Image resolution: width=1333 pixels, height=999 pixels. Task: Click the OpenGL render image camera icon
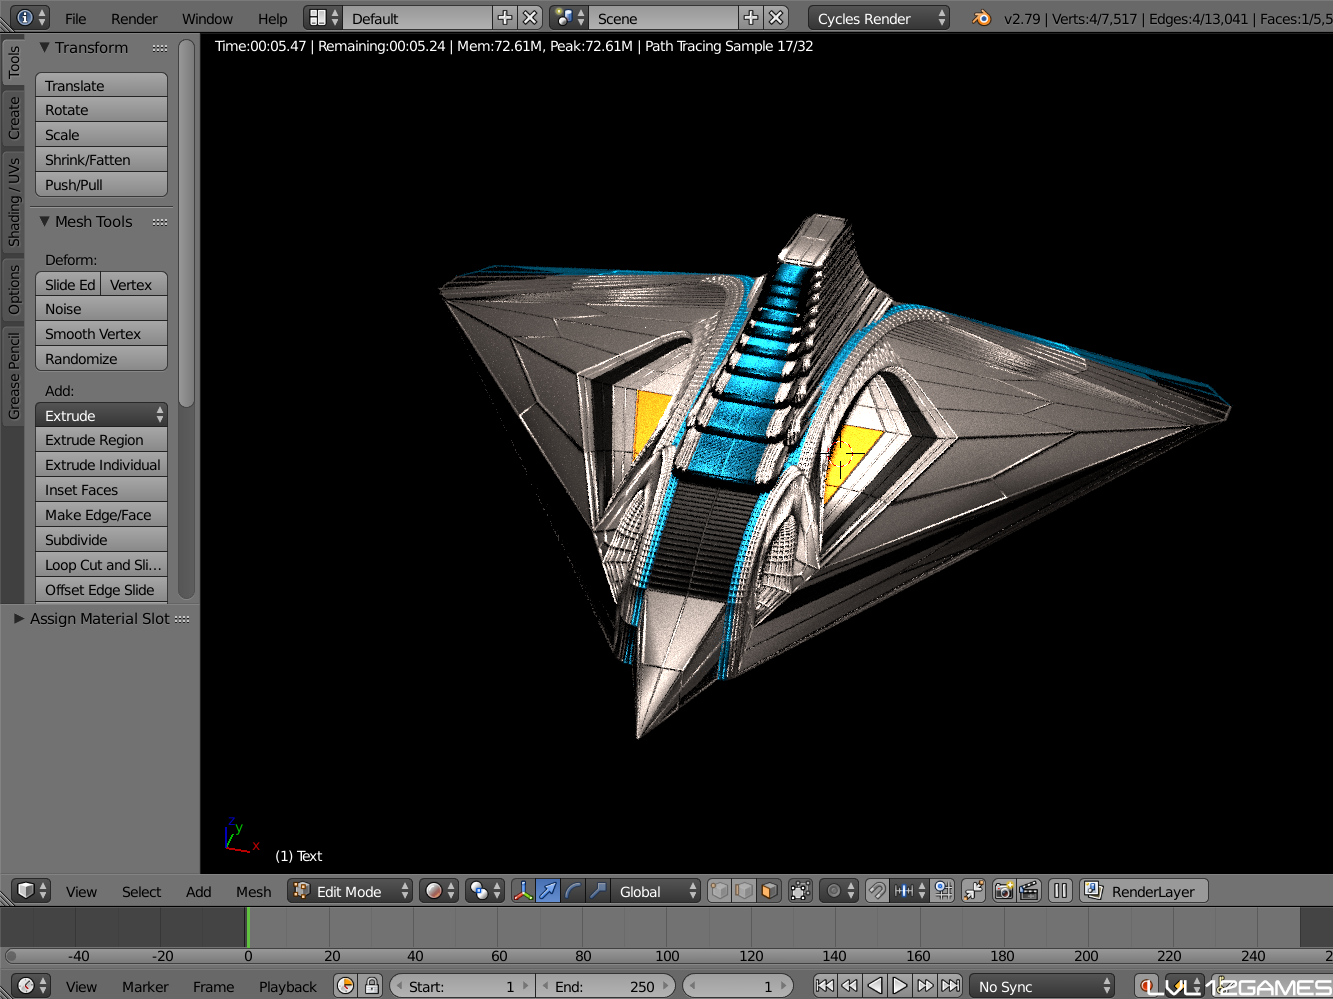click(x=1004, y=891)
